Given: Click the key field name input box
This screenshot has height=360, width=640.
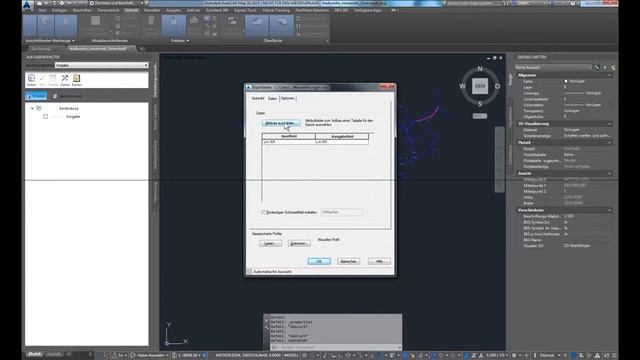Looking at the screenshot, I should click(342, 212).
